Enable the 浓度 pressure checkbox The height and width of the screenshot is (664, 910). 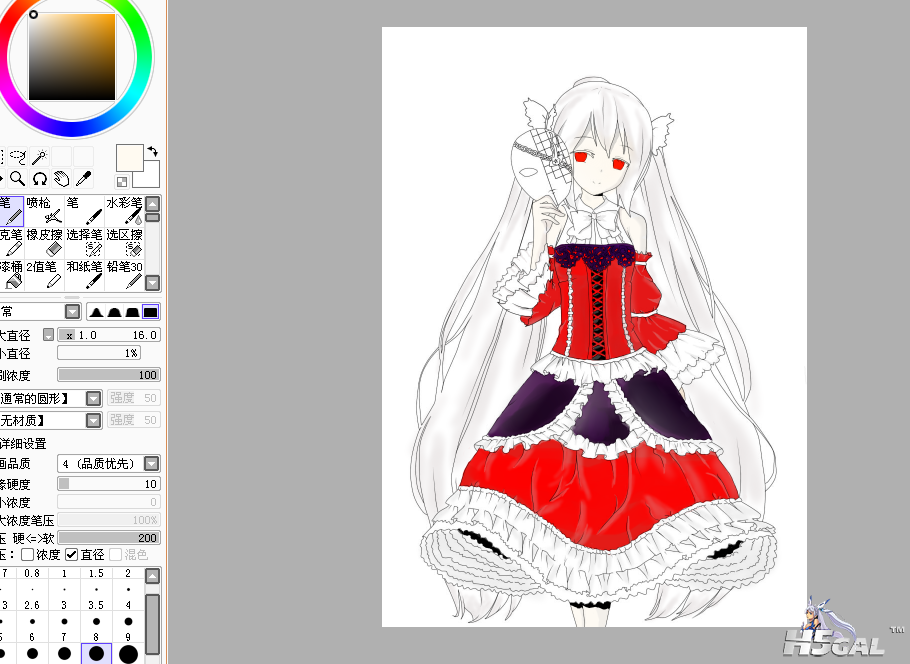click(28, 554)
